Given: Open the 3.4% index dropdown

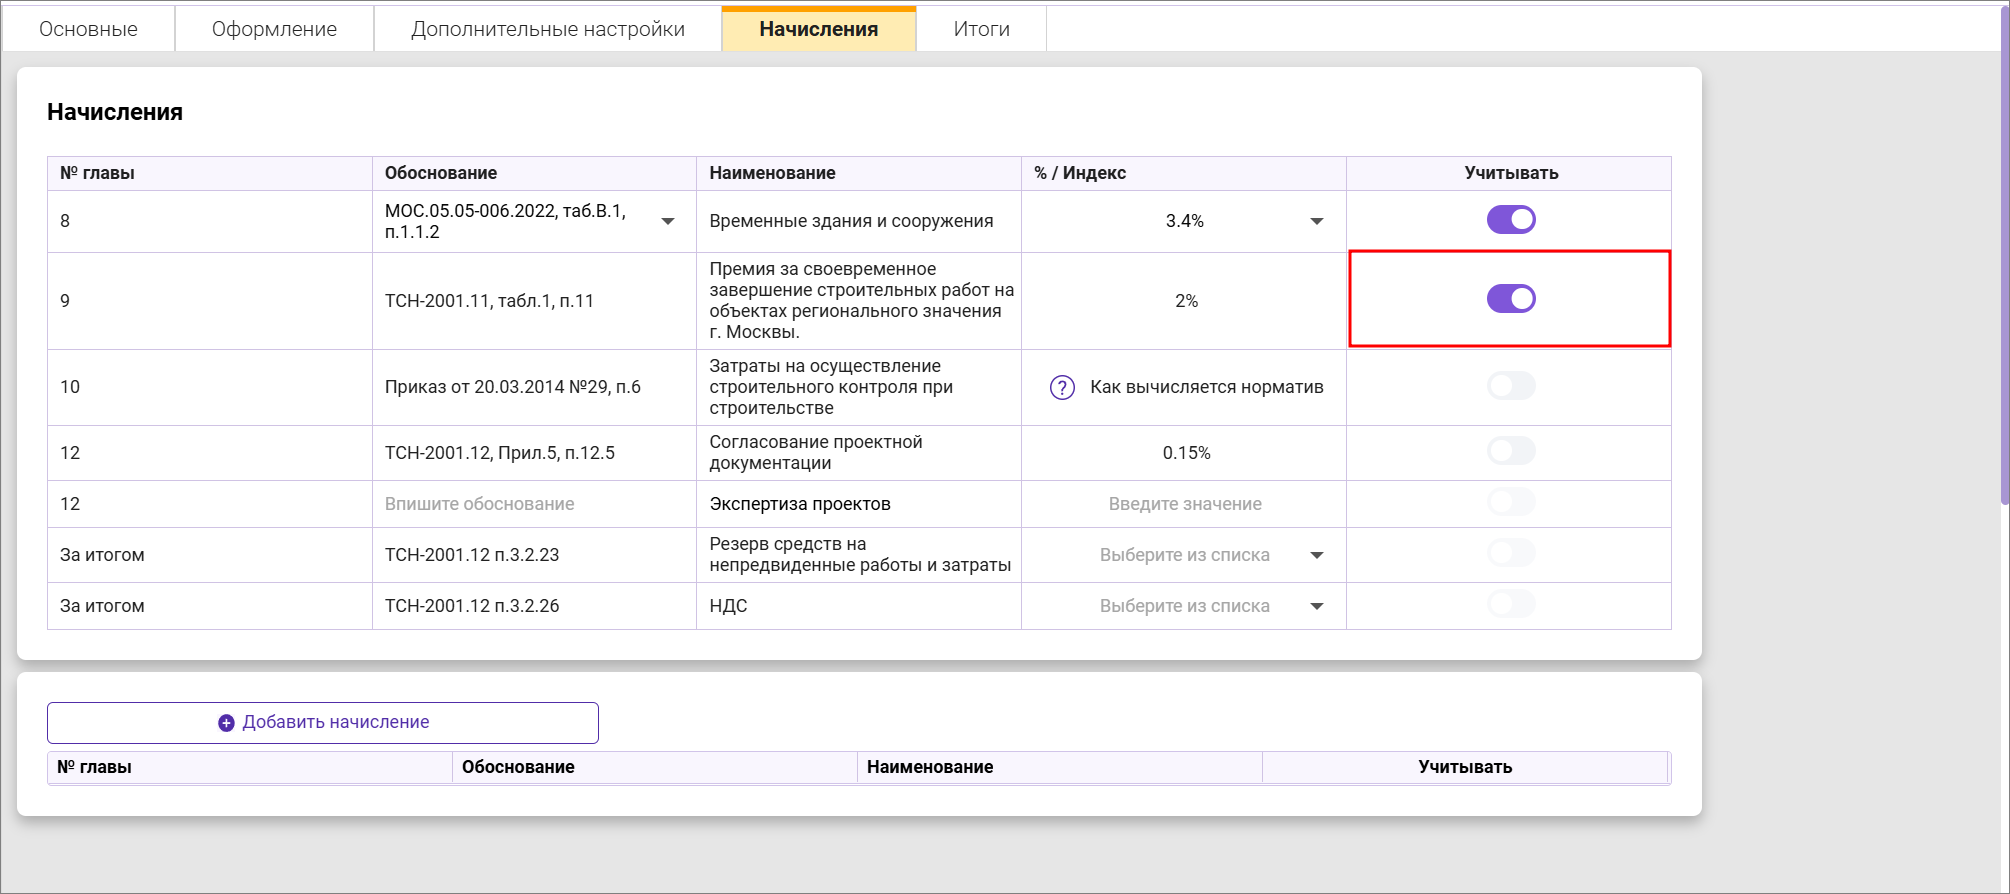Looking at the screenshot, I should [1317, 222].
